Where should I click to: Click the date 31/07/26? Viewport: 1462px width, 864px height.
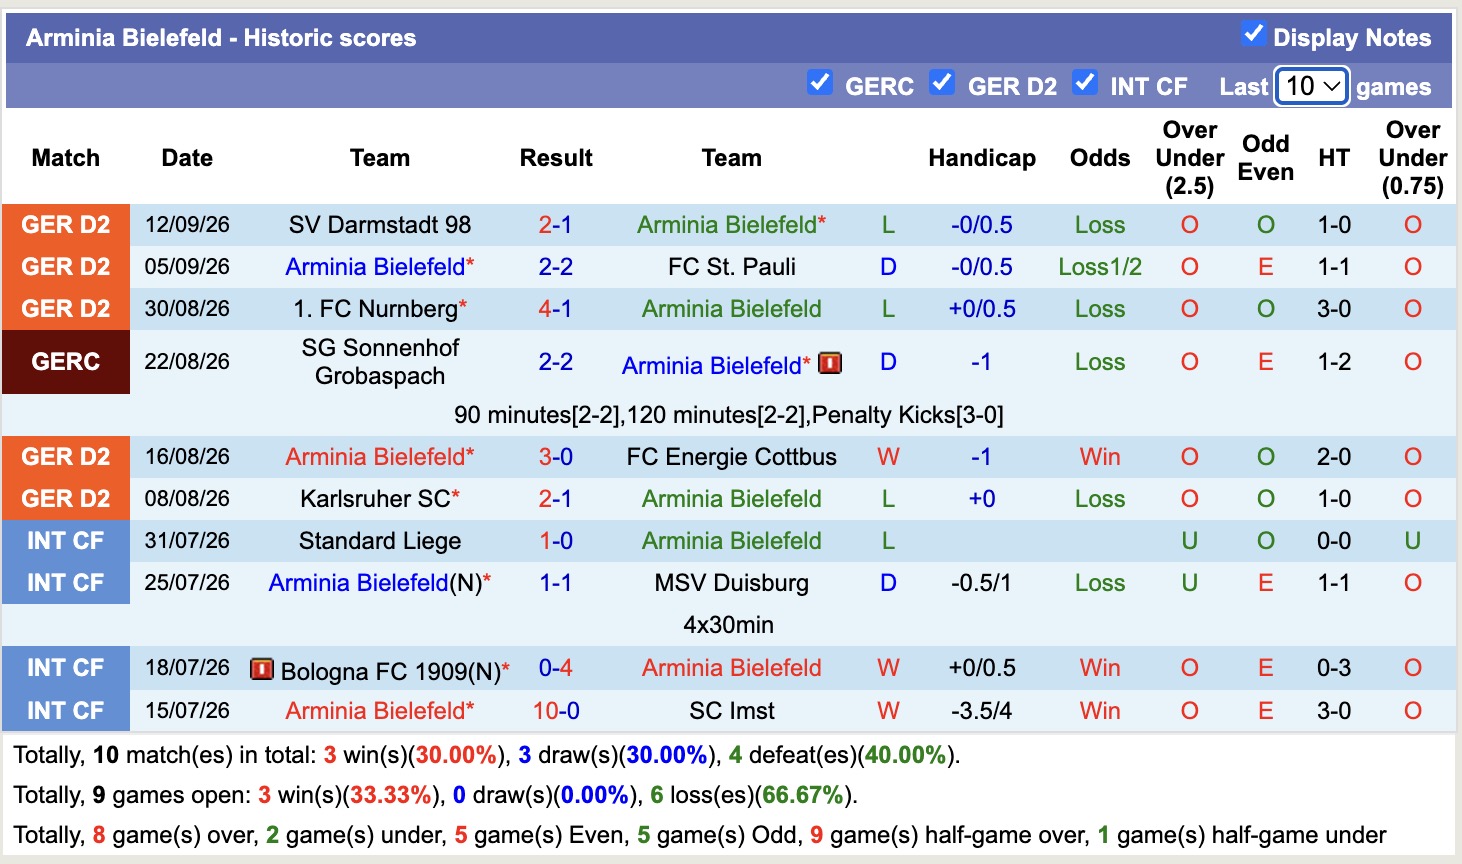point(187,541)
